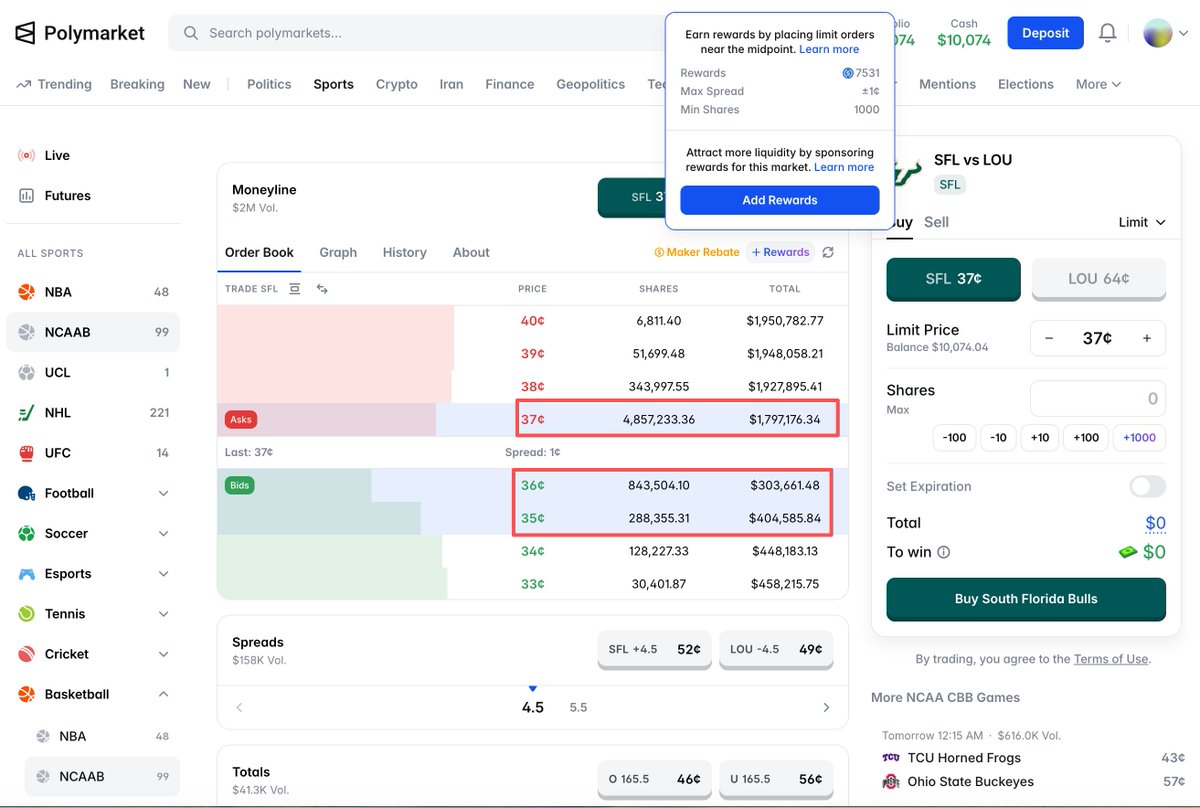Open the Crypto category tab
The image size is (1200, 808).
pos(397,84)
